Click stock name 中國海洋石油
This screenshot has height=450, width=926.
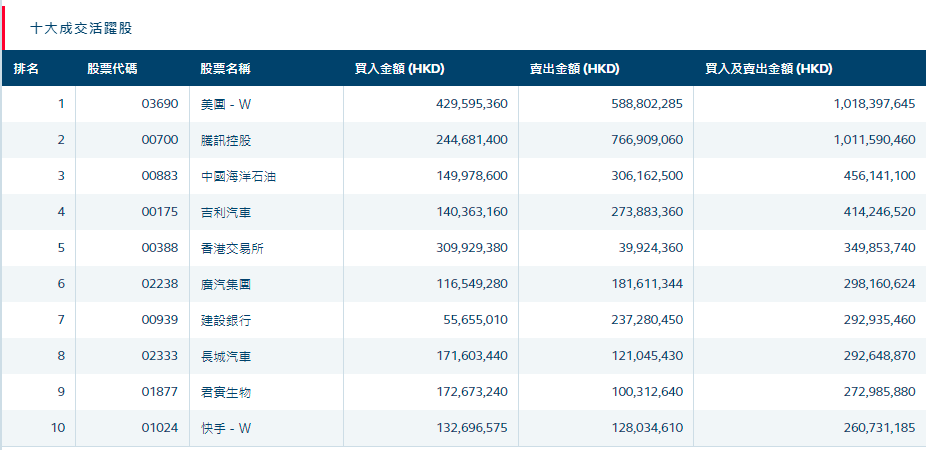[x=239, y=176]
